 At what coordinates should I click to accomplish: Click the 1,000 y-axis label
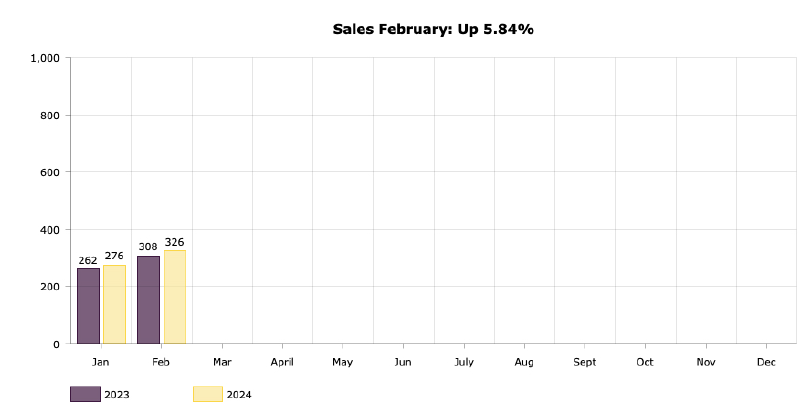(46, 58)
